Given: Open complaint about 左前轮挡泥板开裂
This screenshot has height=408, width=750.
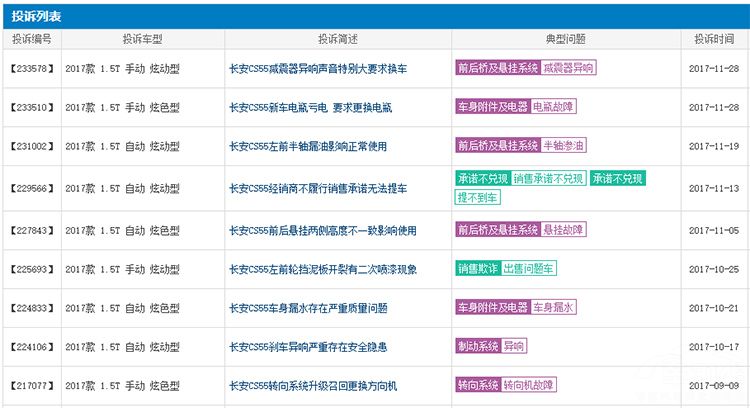Looking at the screenshot, I should (x=323, y=269).
